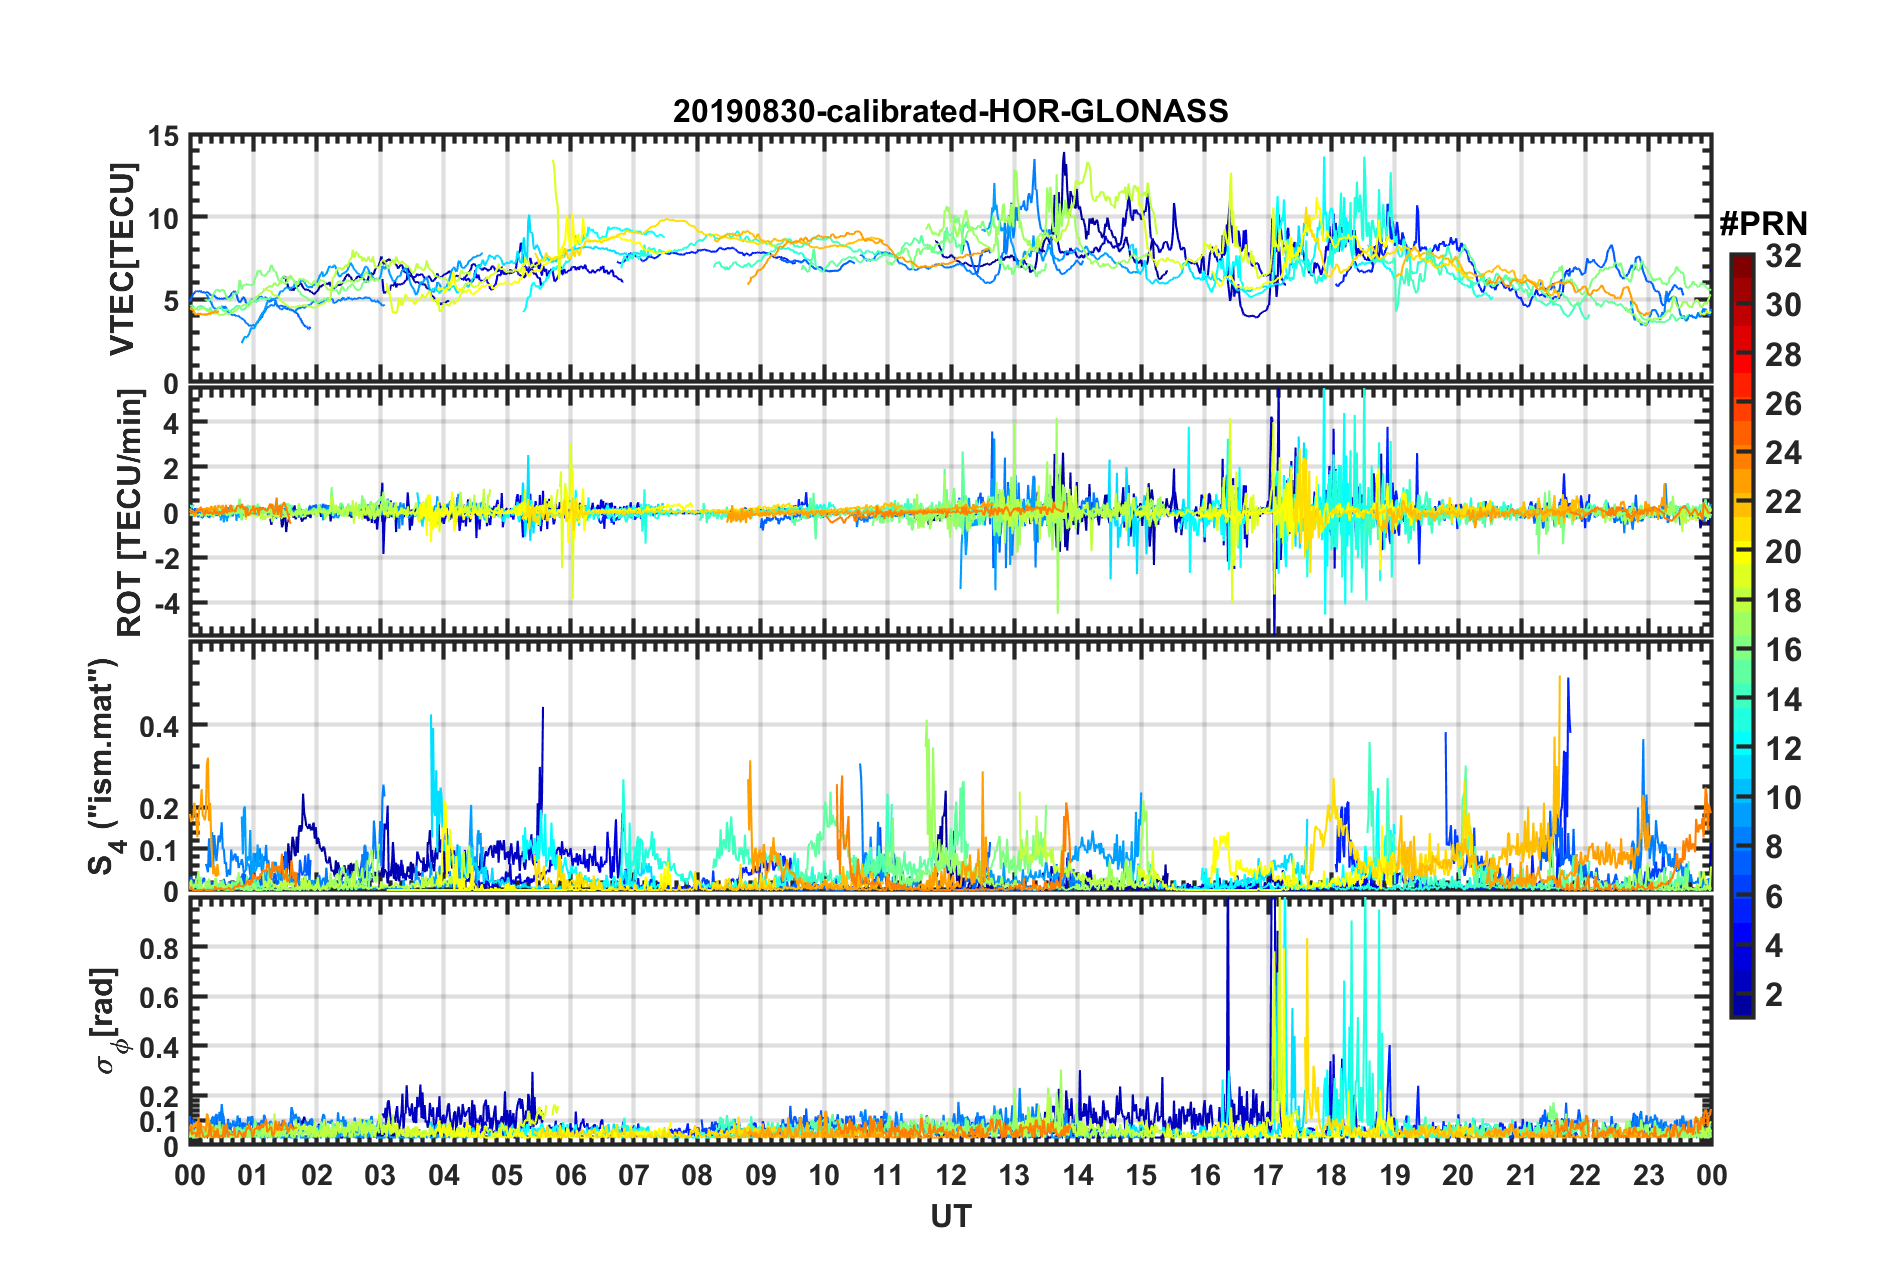Select colorbar tick label 12
This screenshot has width=1902, height=1272.
1783,749
